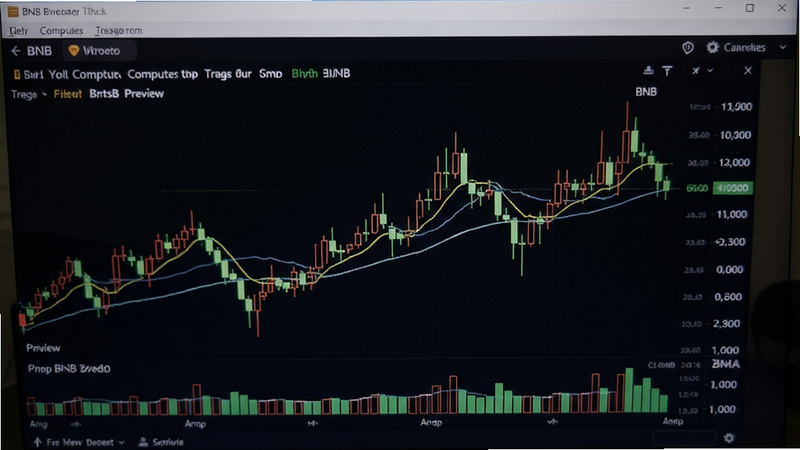Click the Ang time axis label
Screen dimensions: 800x450
38,424
